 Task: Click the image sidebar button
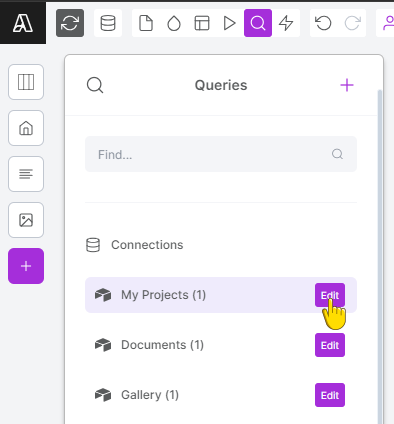click(26, 220)
